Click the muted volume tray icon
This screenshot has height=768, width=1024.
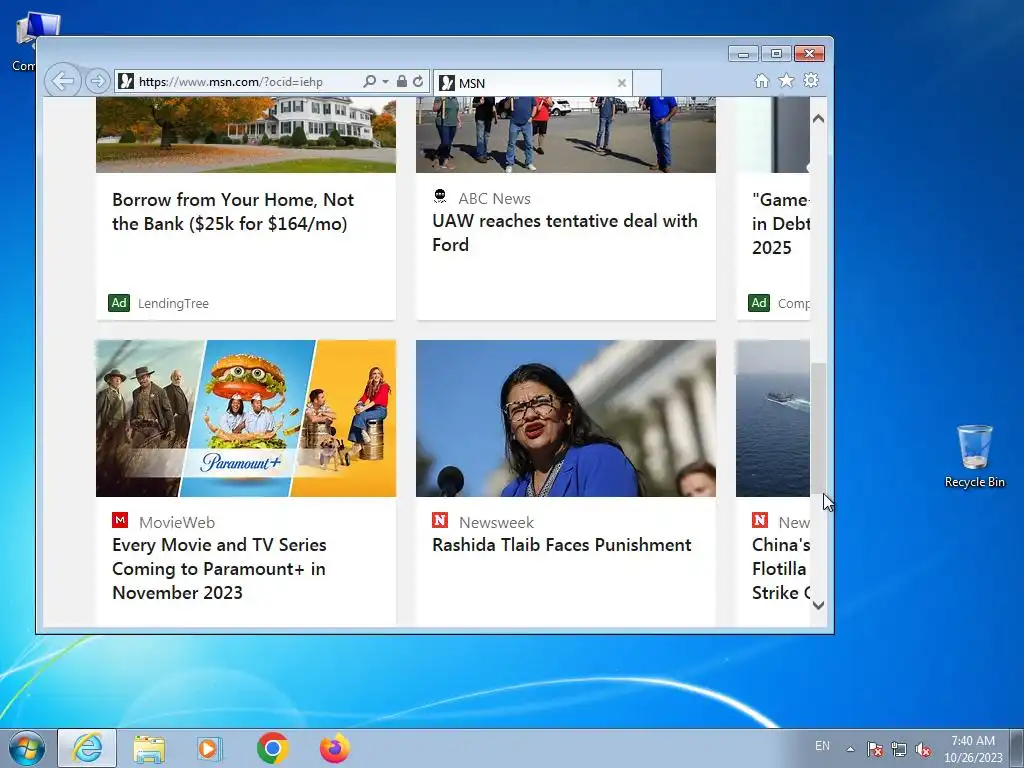[x=923, y=749]
